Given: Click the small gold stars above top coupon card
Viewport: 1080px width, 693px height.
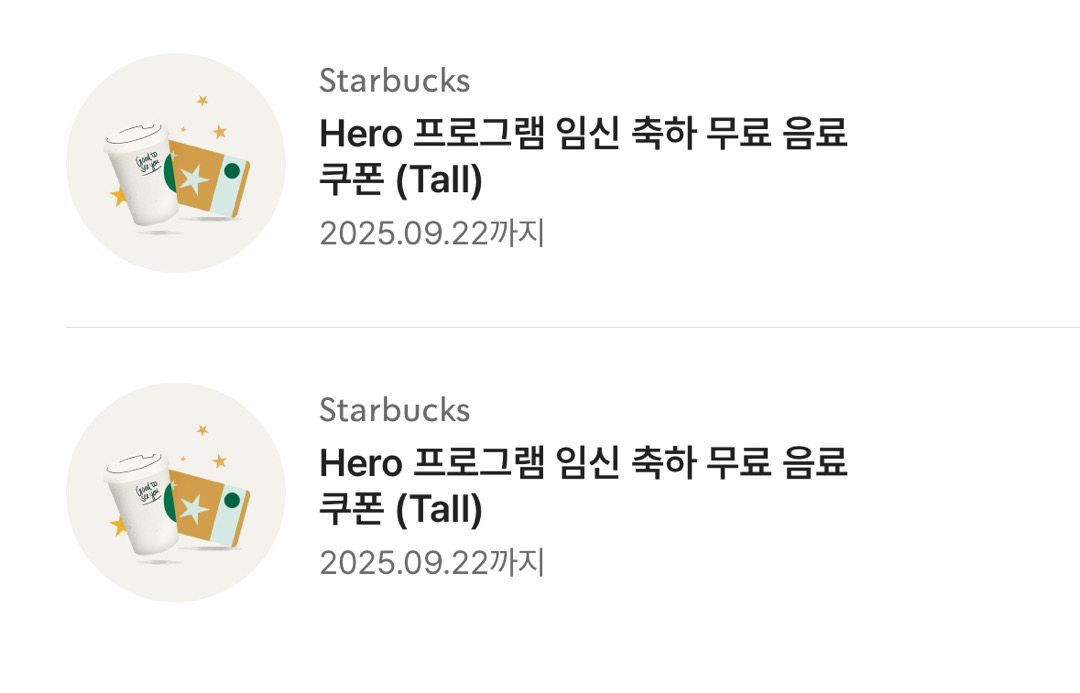Looking at the screenshot, I should tap(218, 131).
